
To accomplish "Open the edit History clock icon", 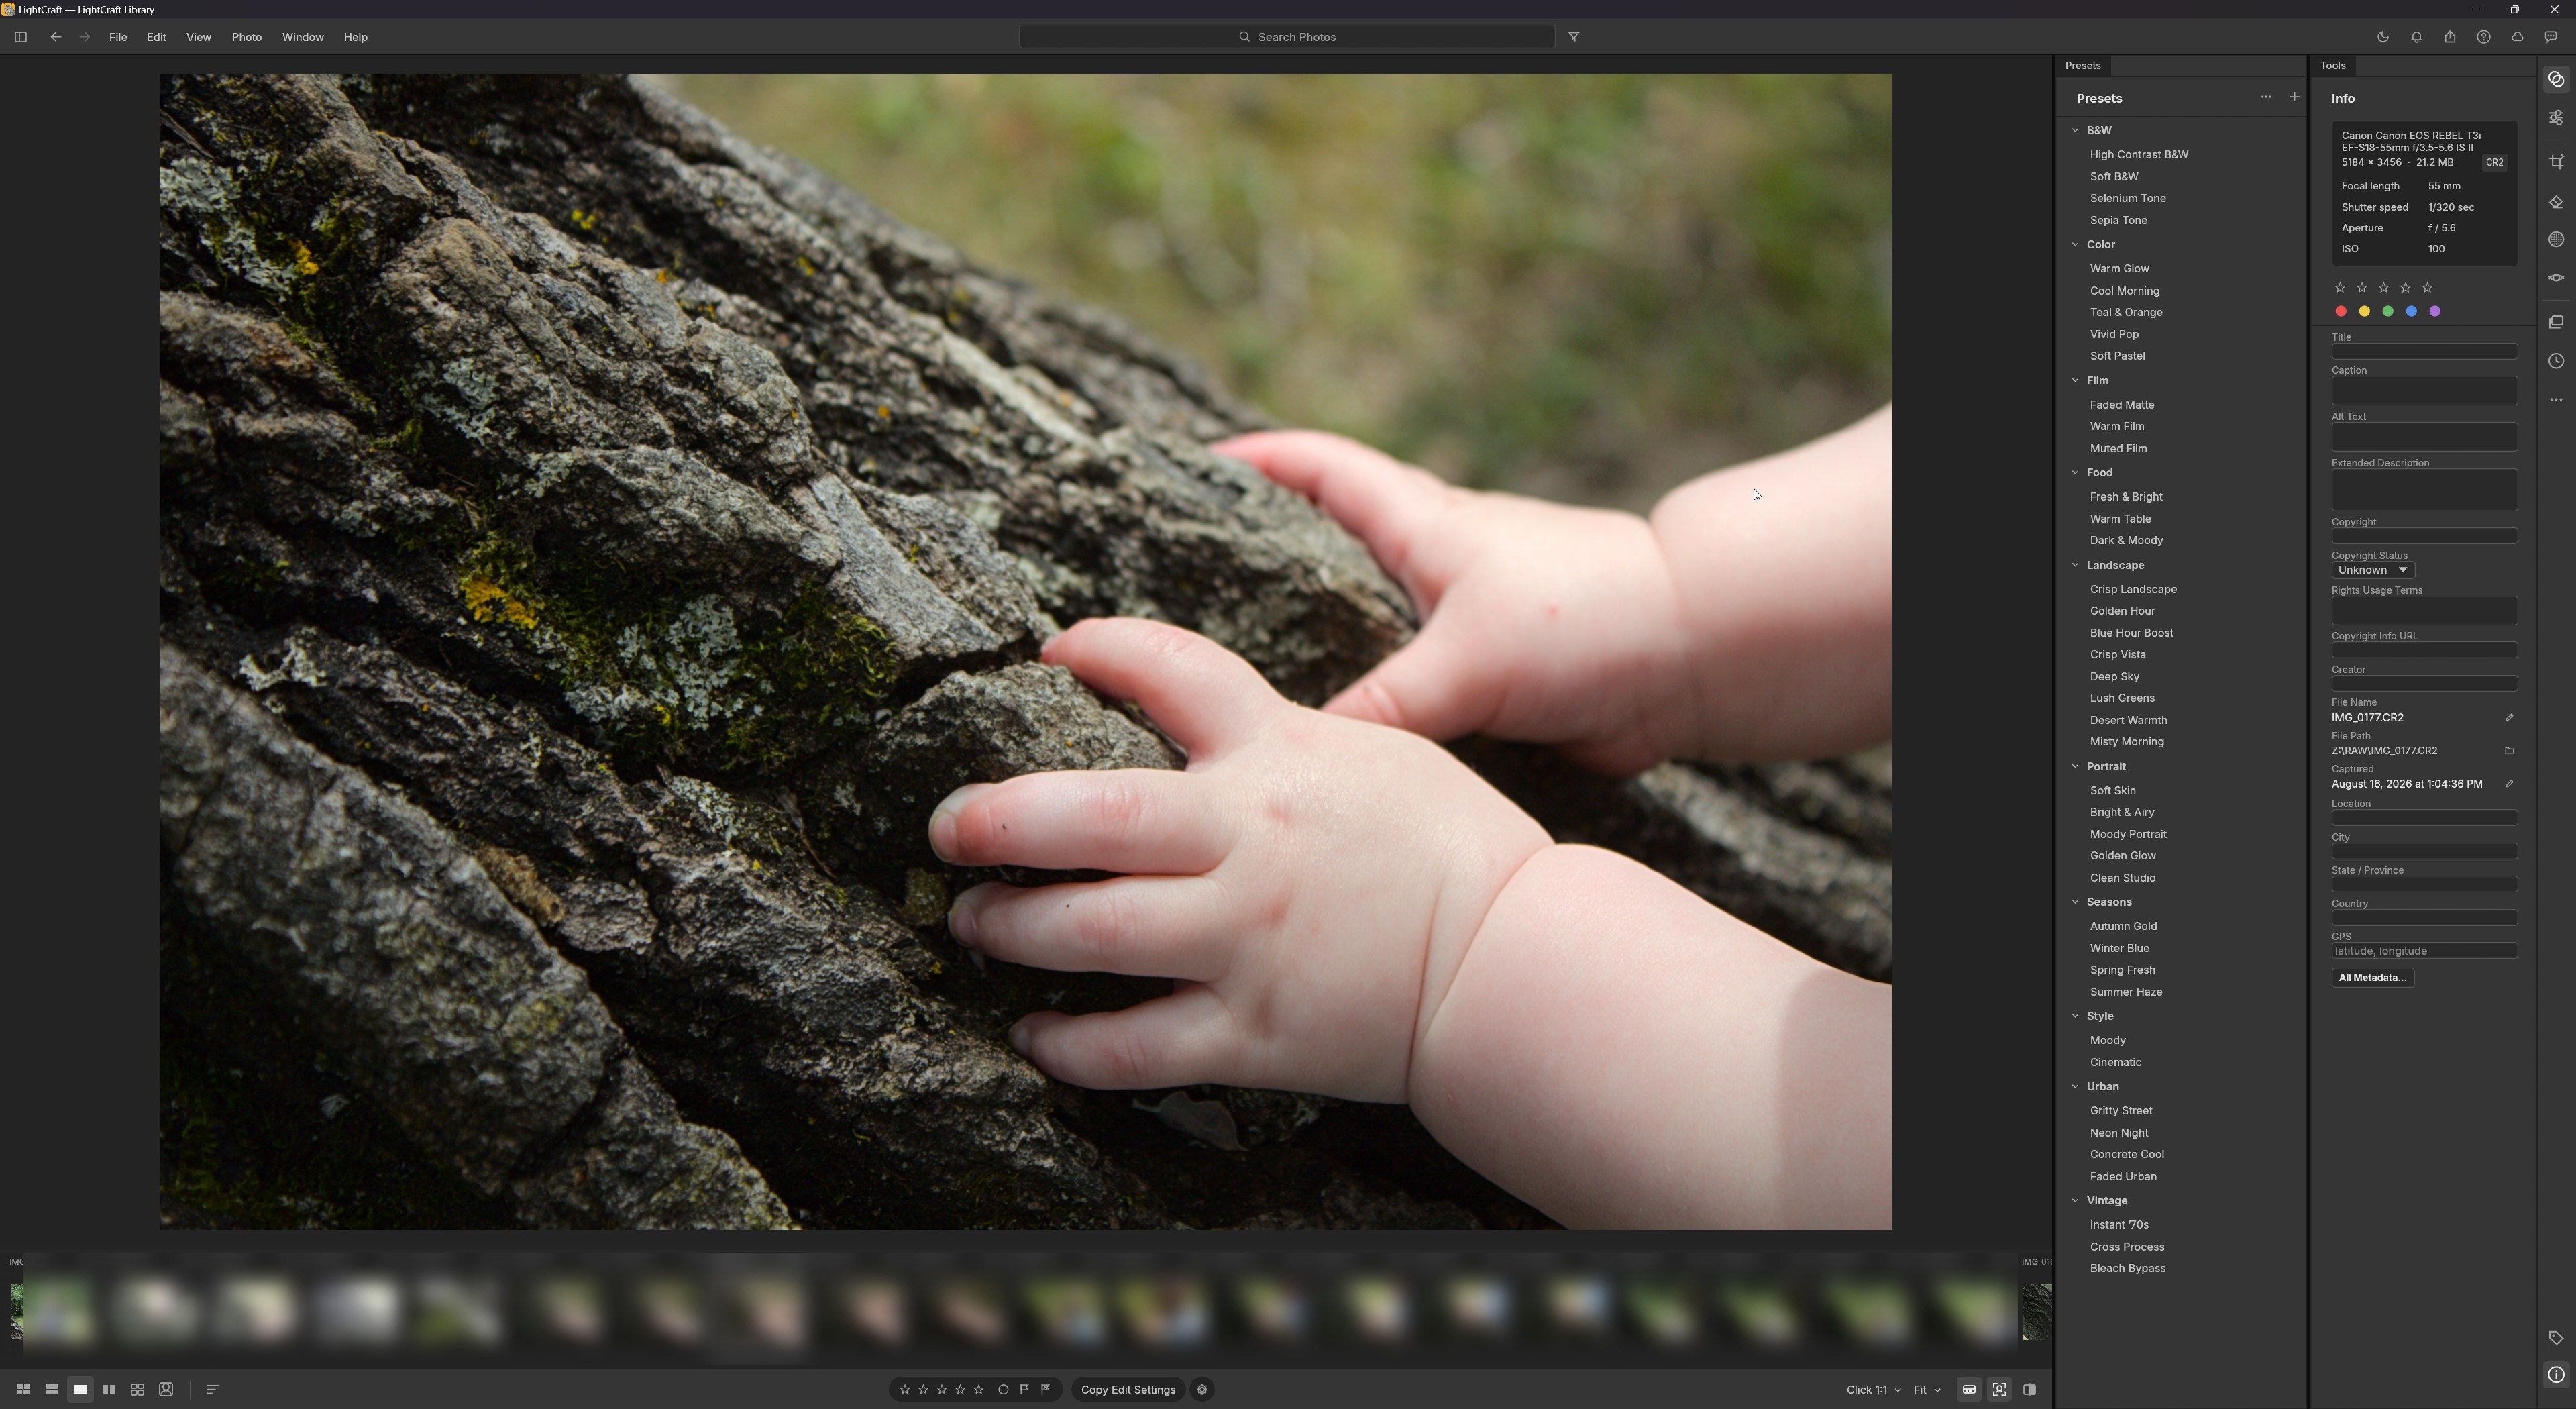I will (x=2556, y=361).
